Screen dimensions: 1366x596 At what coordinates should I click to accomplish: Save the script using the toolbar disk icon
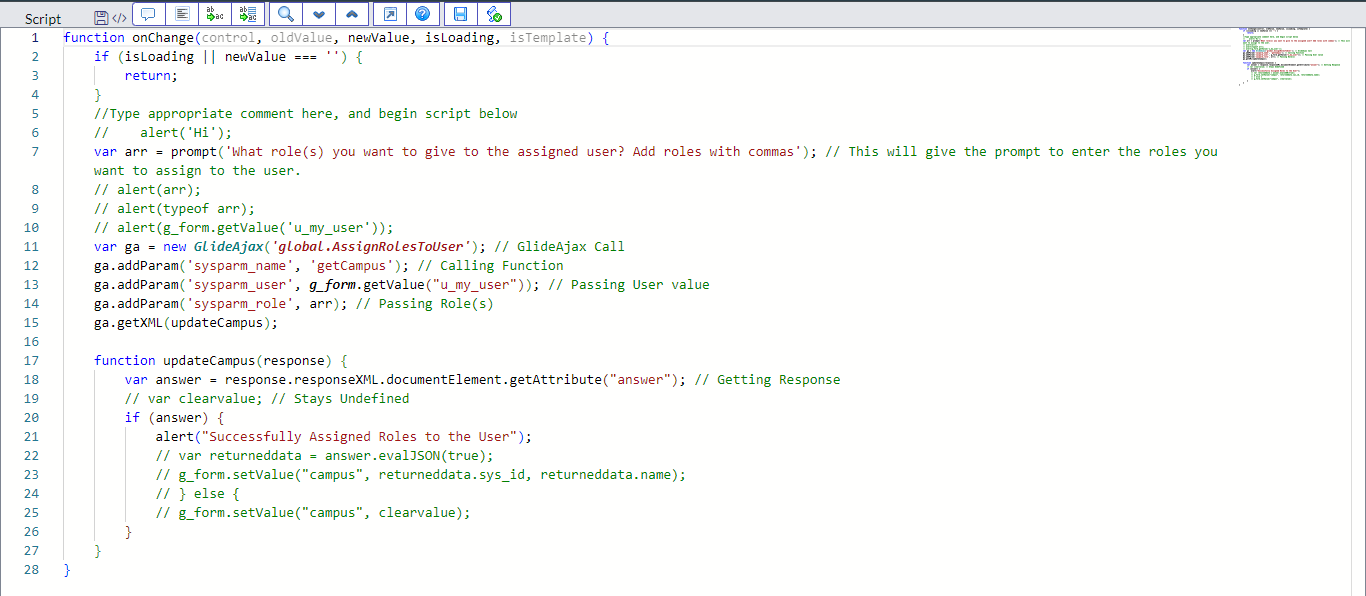459,14
